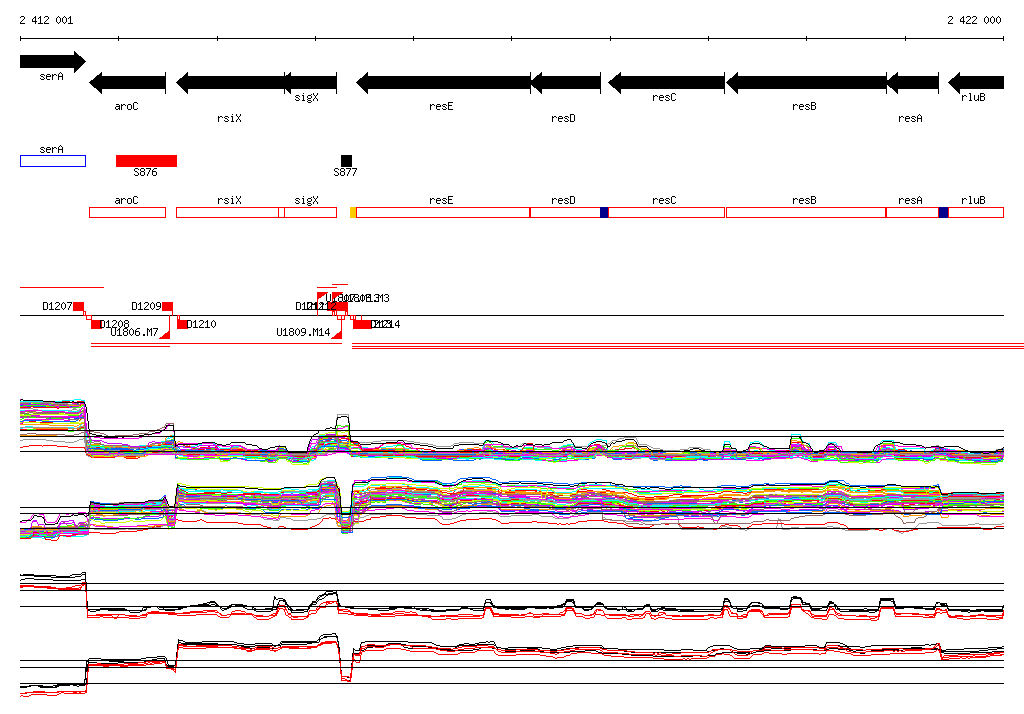
Task: Select the red-outlined sigX annotation box
Action: (310, 212)
